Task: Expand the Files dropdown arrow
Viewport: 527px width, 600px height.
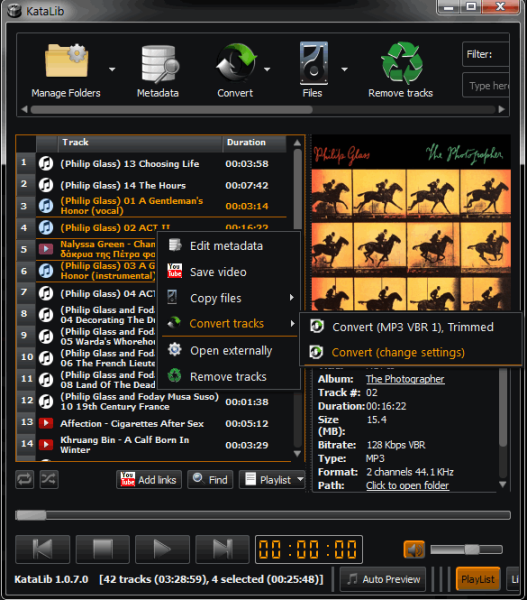Action: (x=344, y=70)
